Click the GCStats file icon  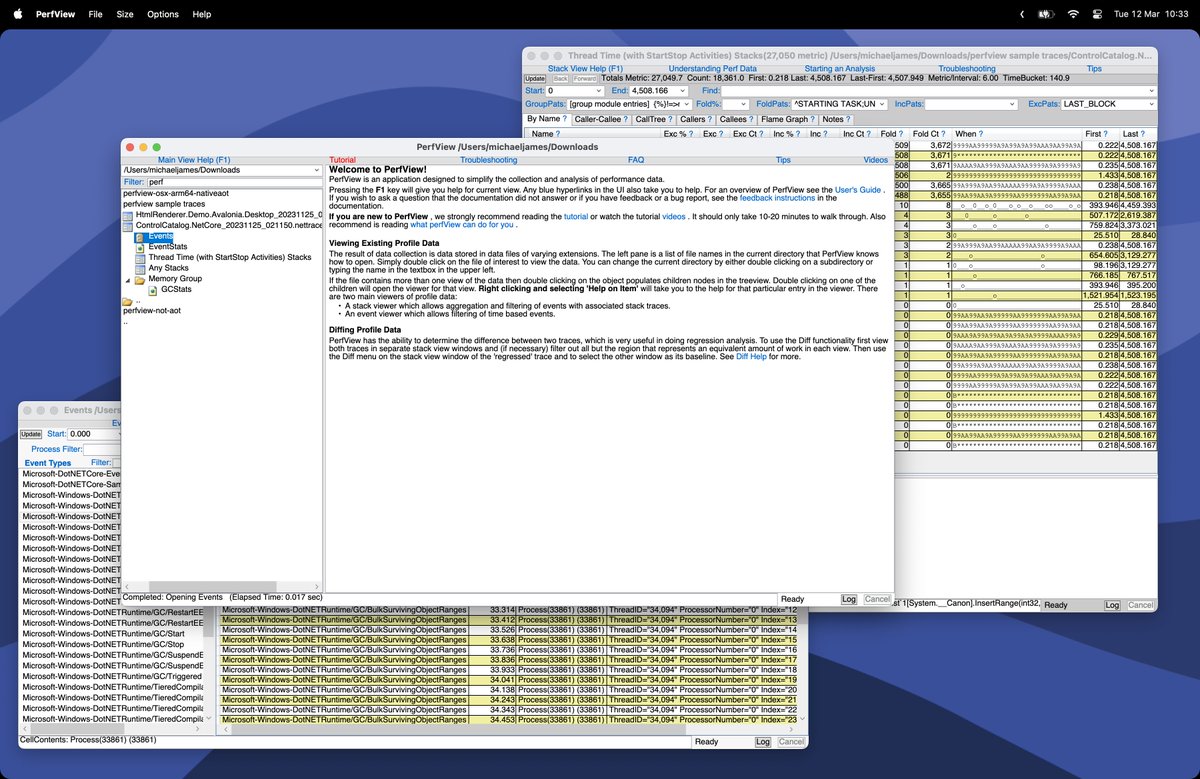[x=153, y=290]
